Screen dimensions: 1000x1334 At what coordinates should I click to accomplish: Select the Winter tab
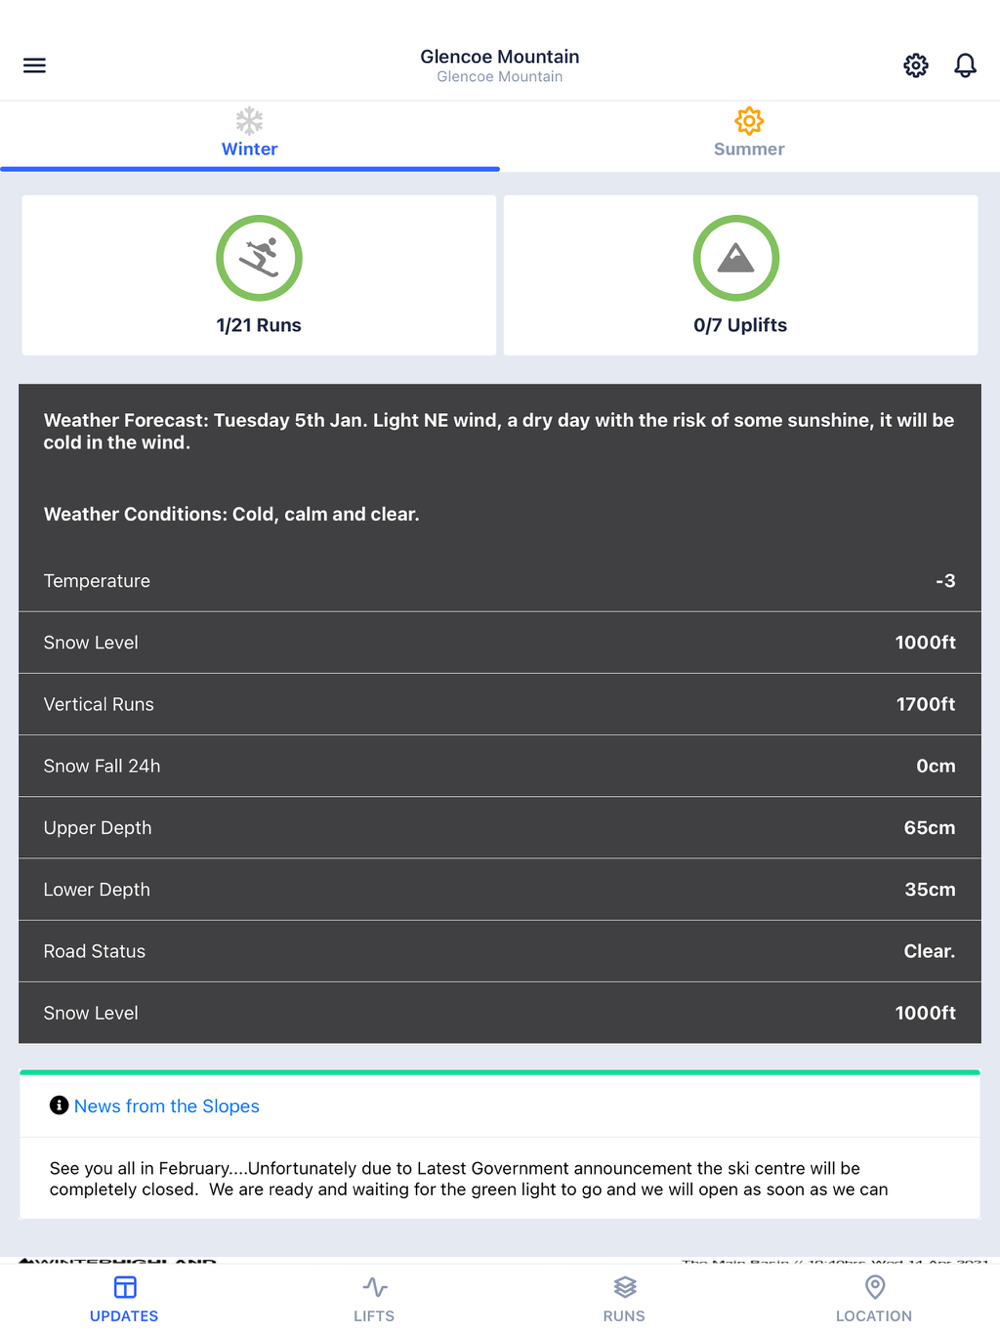[x=249, y=136]
